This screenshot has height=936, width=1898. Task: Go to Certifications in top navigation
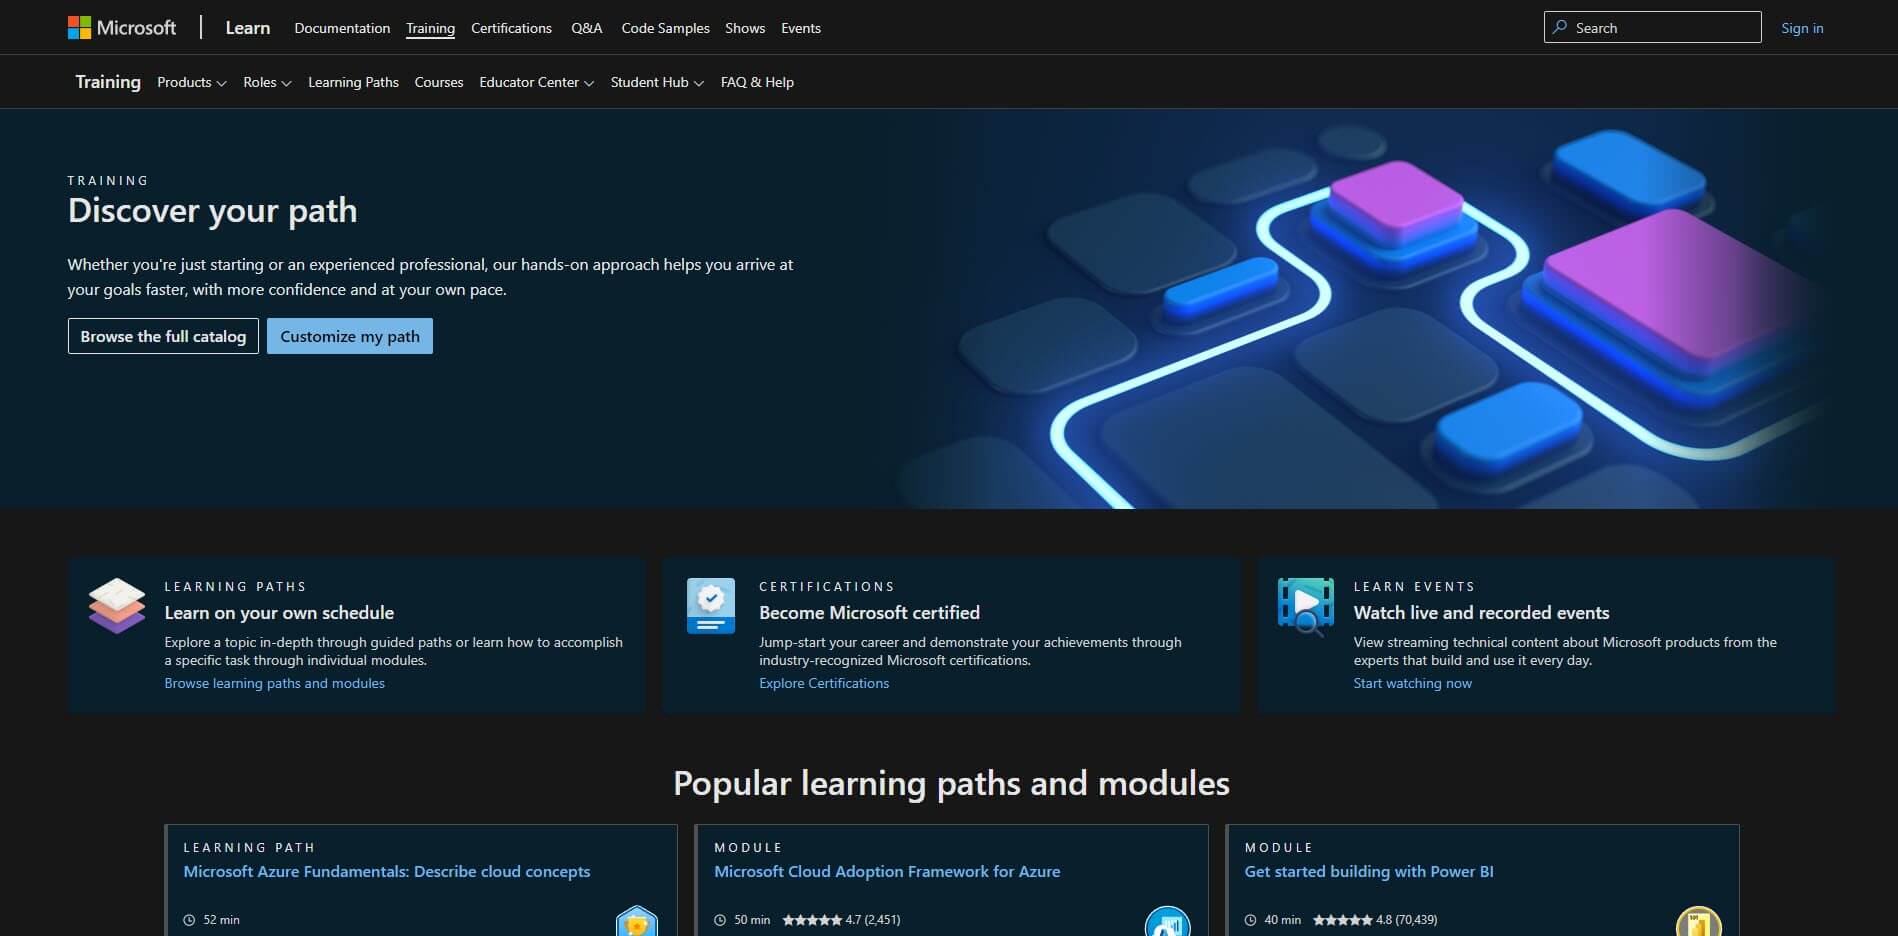511,28
